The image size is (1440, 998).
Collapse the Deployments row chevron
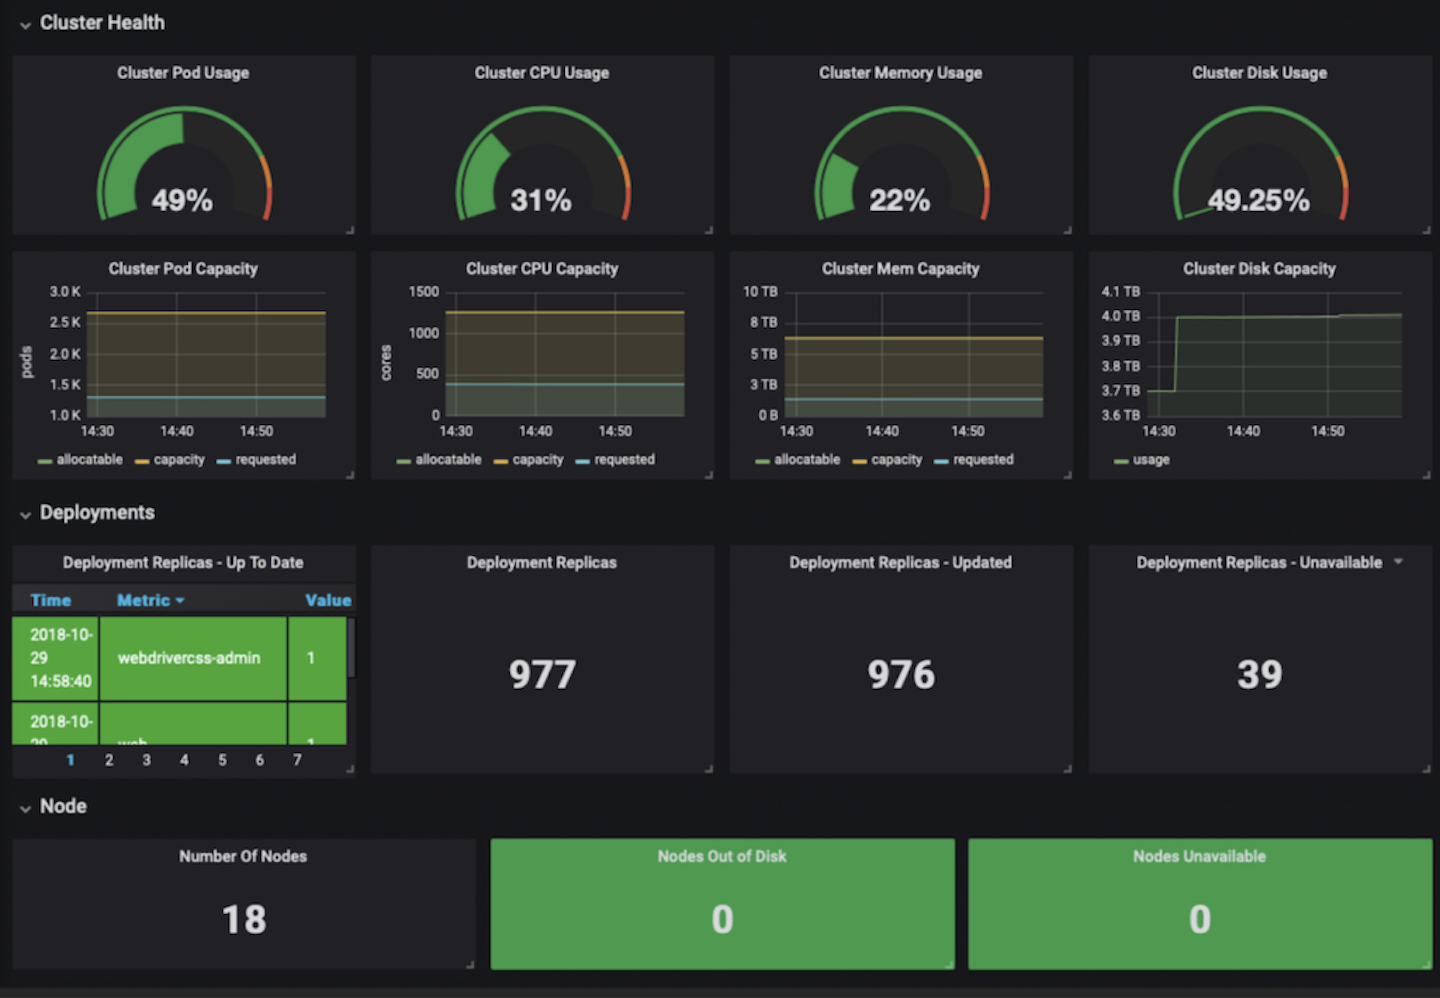coord(25,514)
